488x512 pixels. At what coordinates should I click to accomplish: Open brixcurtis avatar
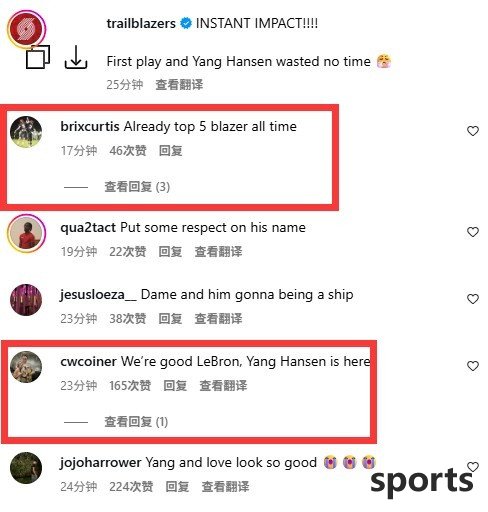click(x=26, y=132)
